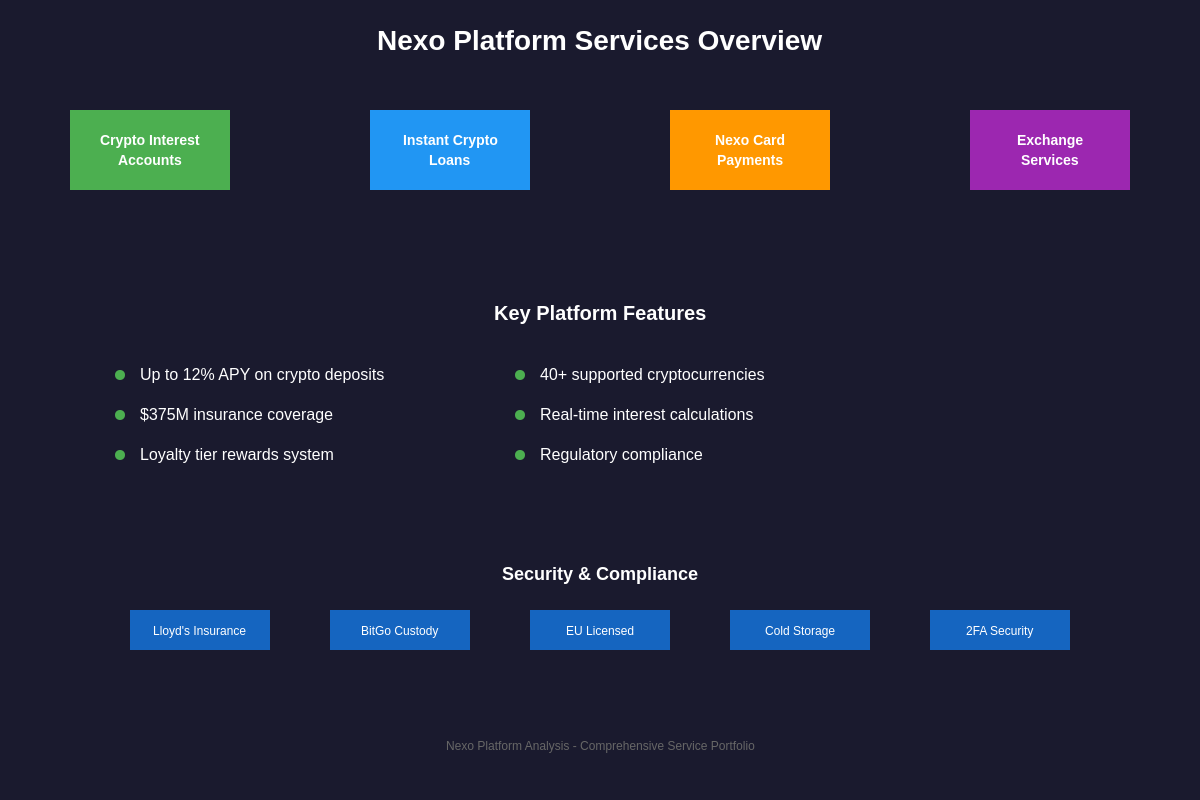1200x800 pixels.
Task: Click green bullet beside $375M insurance item
Action: coord(120,415)
